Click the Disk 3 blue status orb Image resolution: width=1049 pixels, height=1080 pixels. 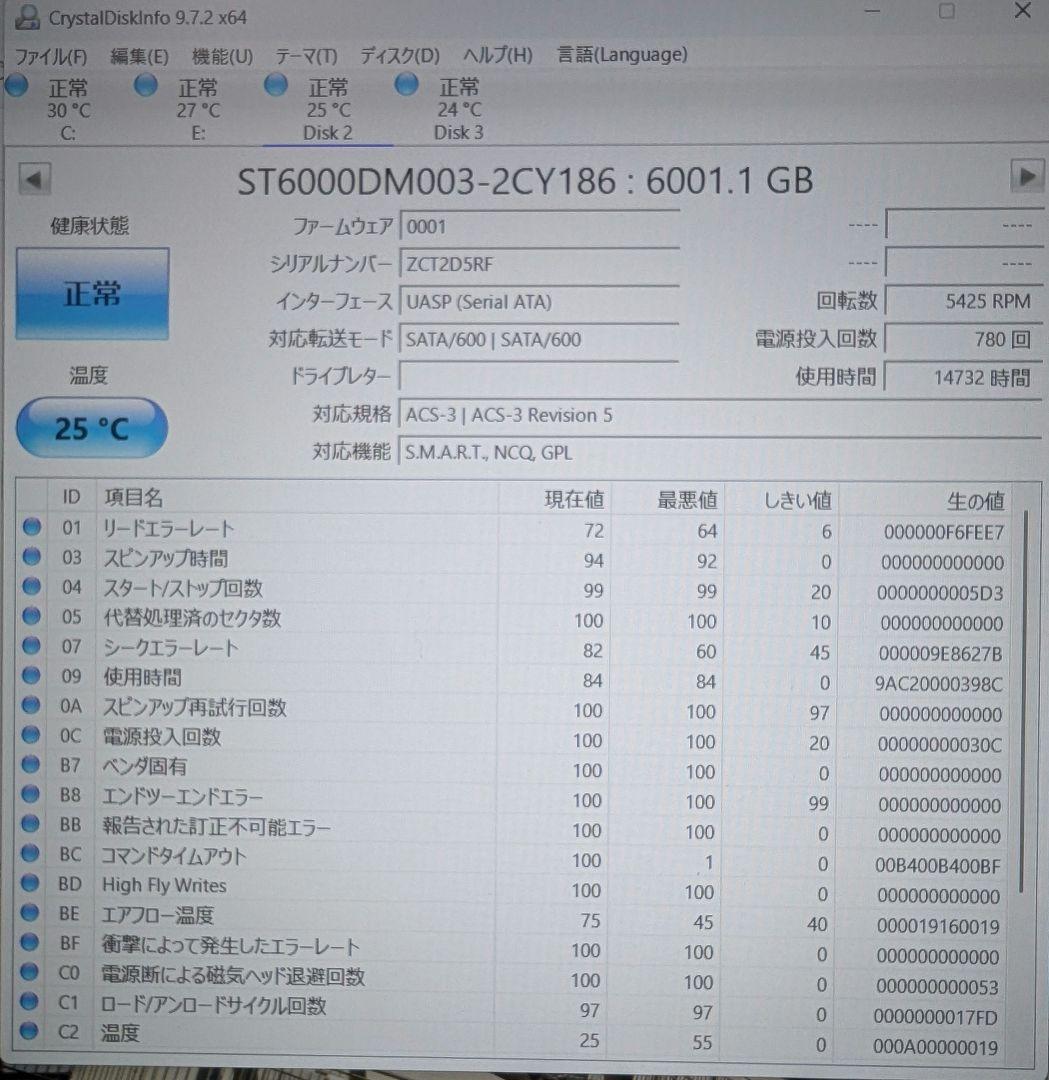click(x=406, y=85)
